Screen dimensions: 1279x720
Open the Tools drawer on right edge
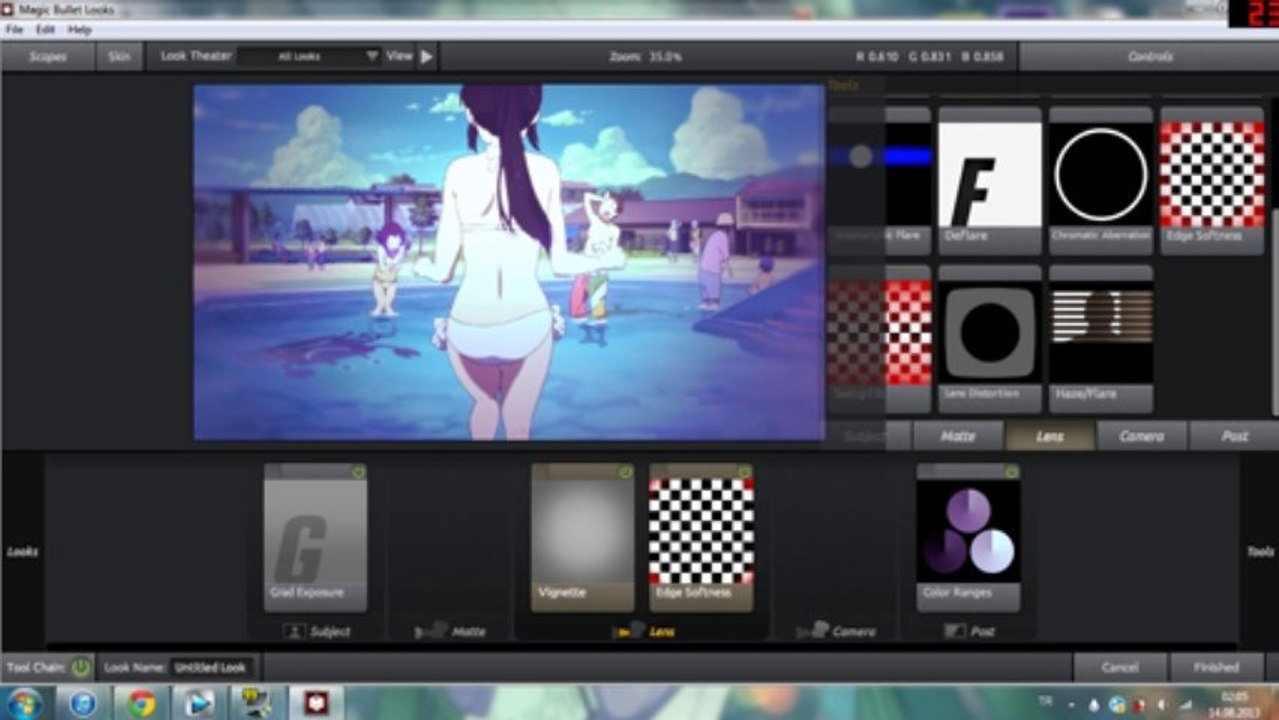point(1259,551)
